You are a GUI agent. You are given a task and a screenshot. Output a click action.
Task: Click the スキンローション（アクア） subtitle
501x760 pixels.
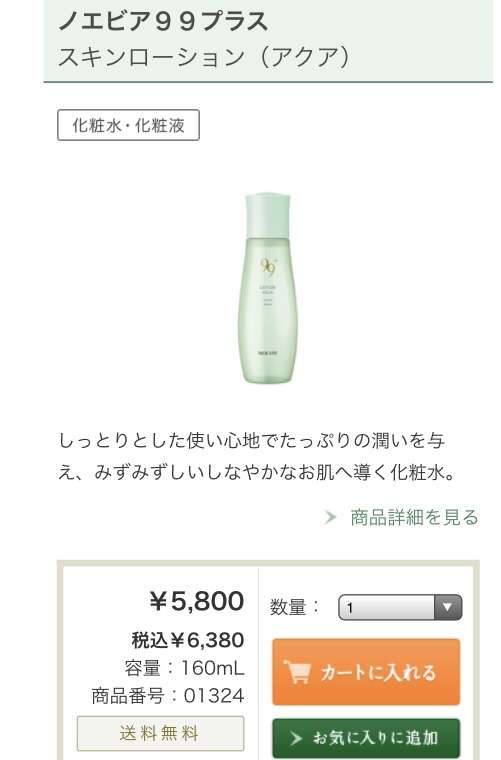click(x=204, y=57)
